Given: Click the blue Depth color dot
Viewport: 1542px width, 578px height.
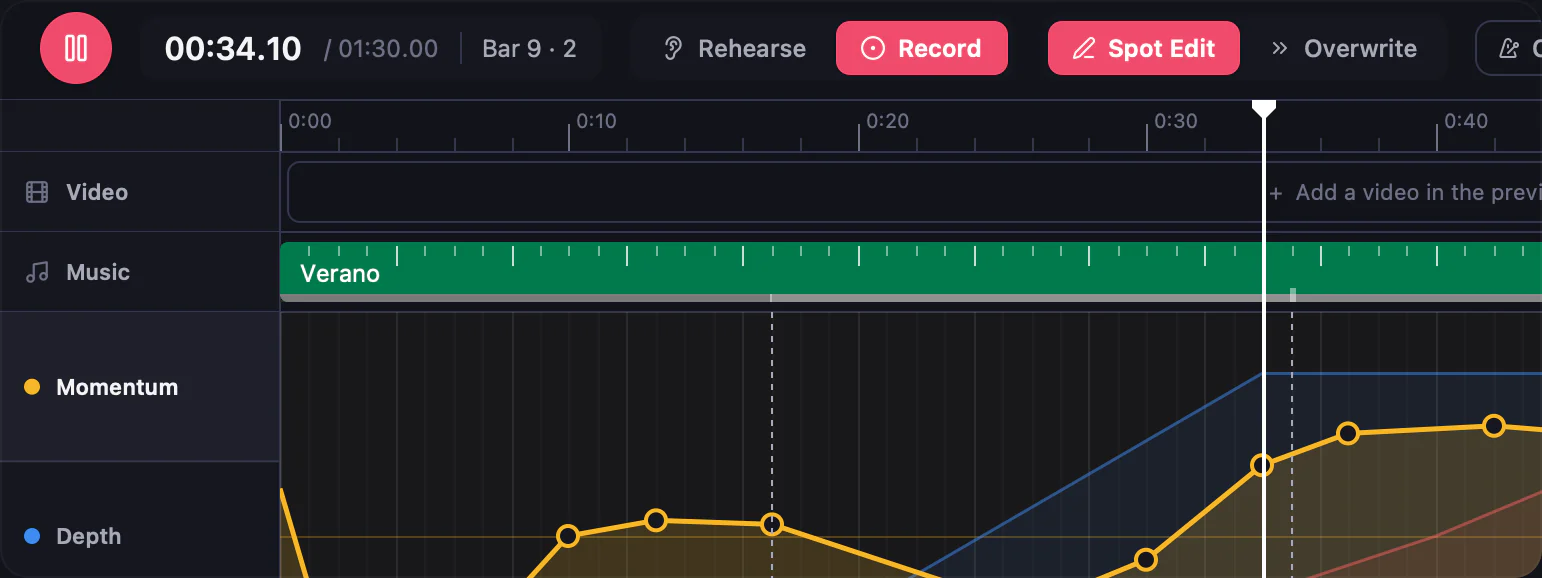Looking at the screenshot, I should 32,536.
